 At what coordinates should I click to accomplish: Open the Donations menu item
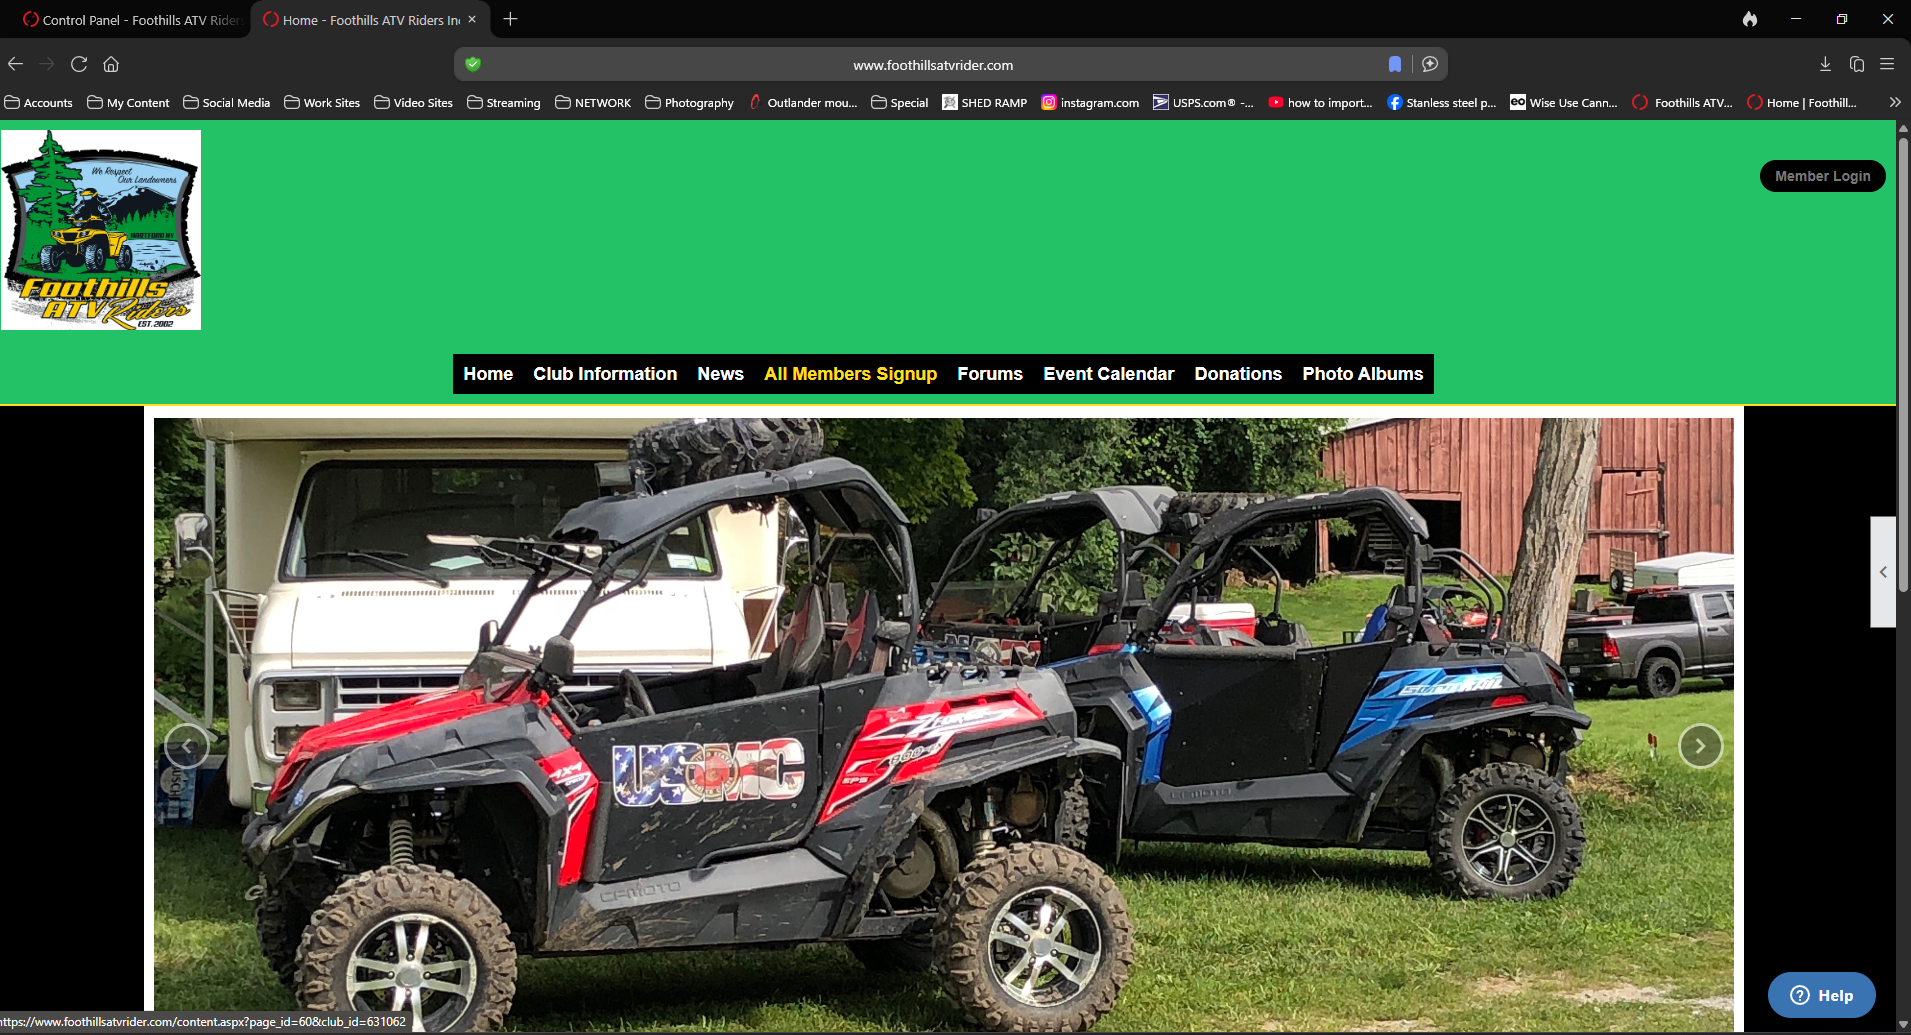(x=1238, y=374)
